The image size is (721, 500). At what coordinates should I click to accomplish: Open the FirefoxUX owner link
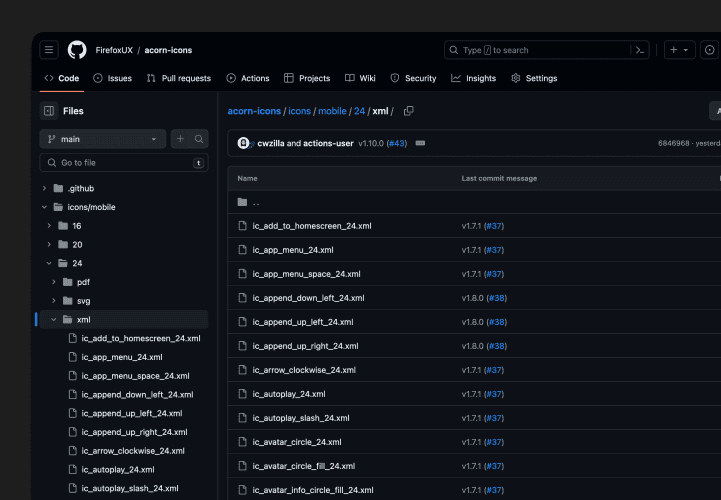coord(114,50)
